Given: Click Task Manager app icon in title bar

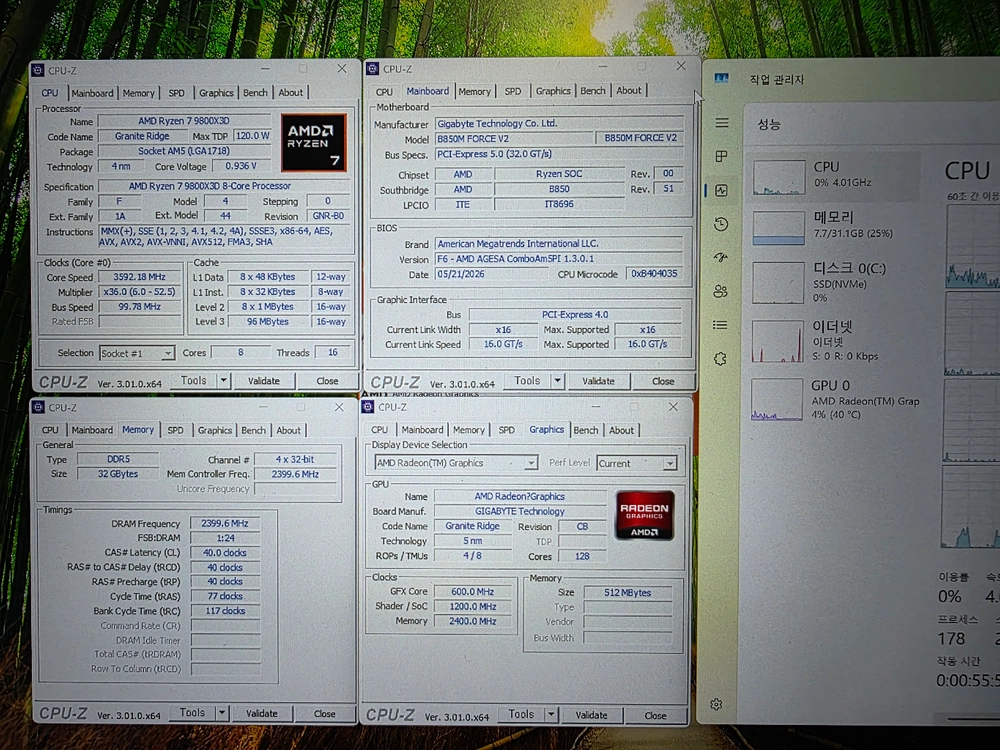Looking at the screenshot, I should [x=721, y=78].
